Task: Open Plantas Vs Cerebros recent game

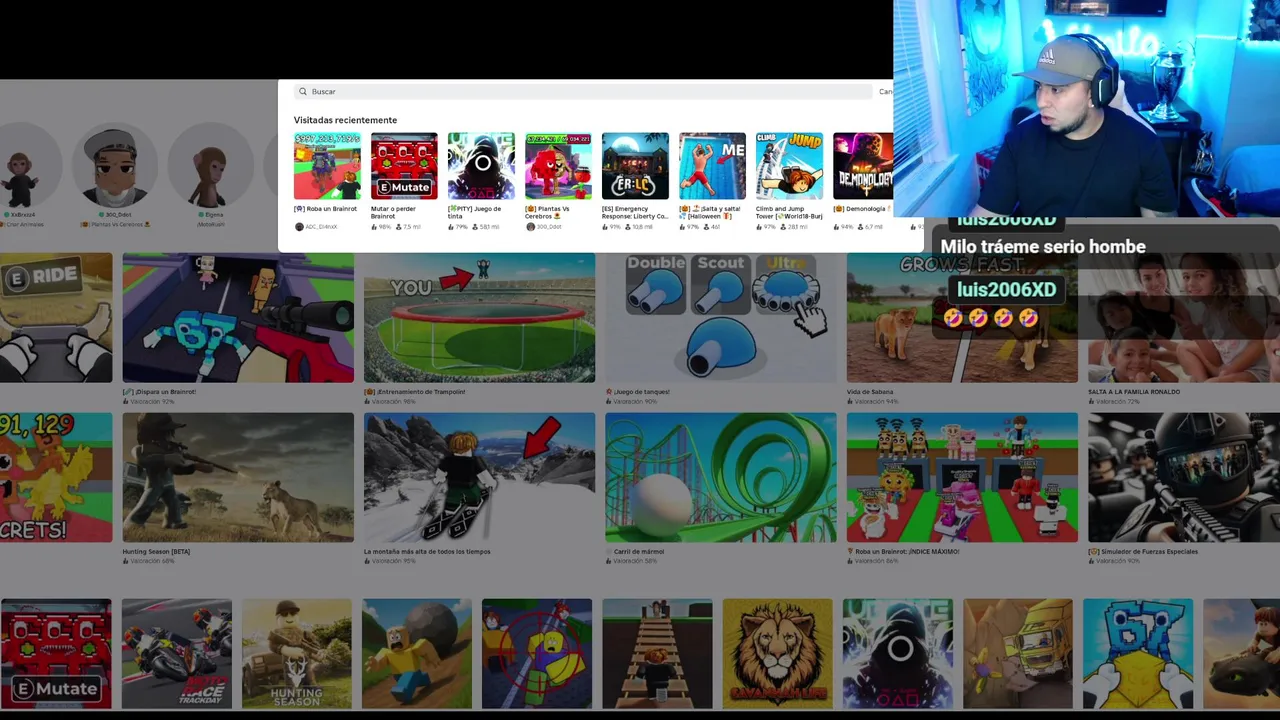Action: (558, 166)
